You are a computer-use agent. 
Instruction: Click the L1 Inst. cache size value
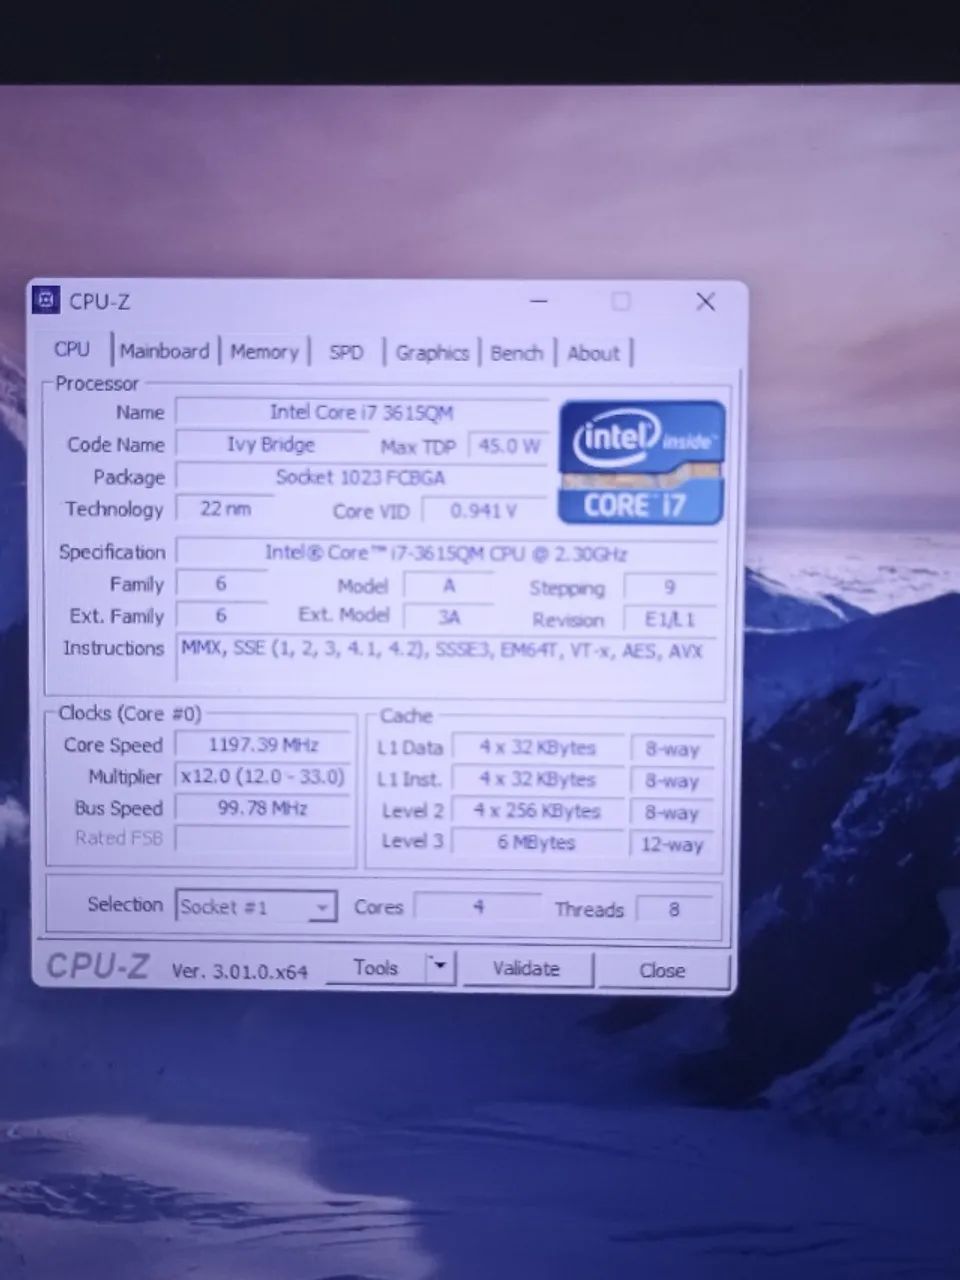point(538,780)
